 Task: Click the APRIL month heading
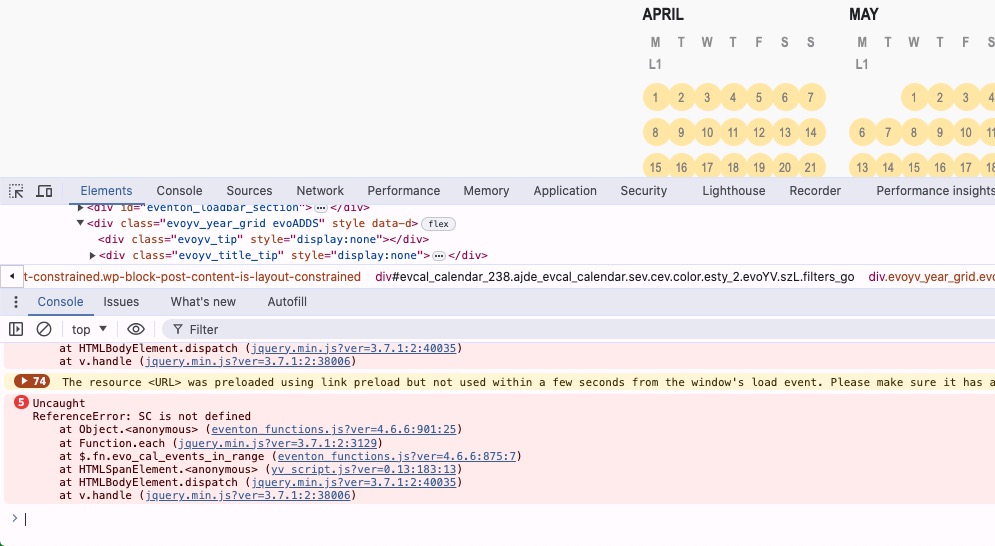click(x=663, y=15)
